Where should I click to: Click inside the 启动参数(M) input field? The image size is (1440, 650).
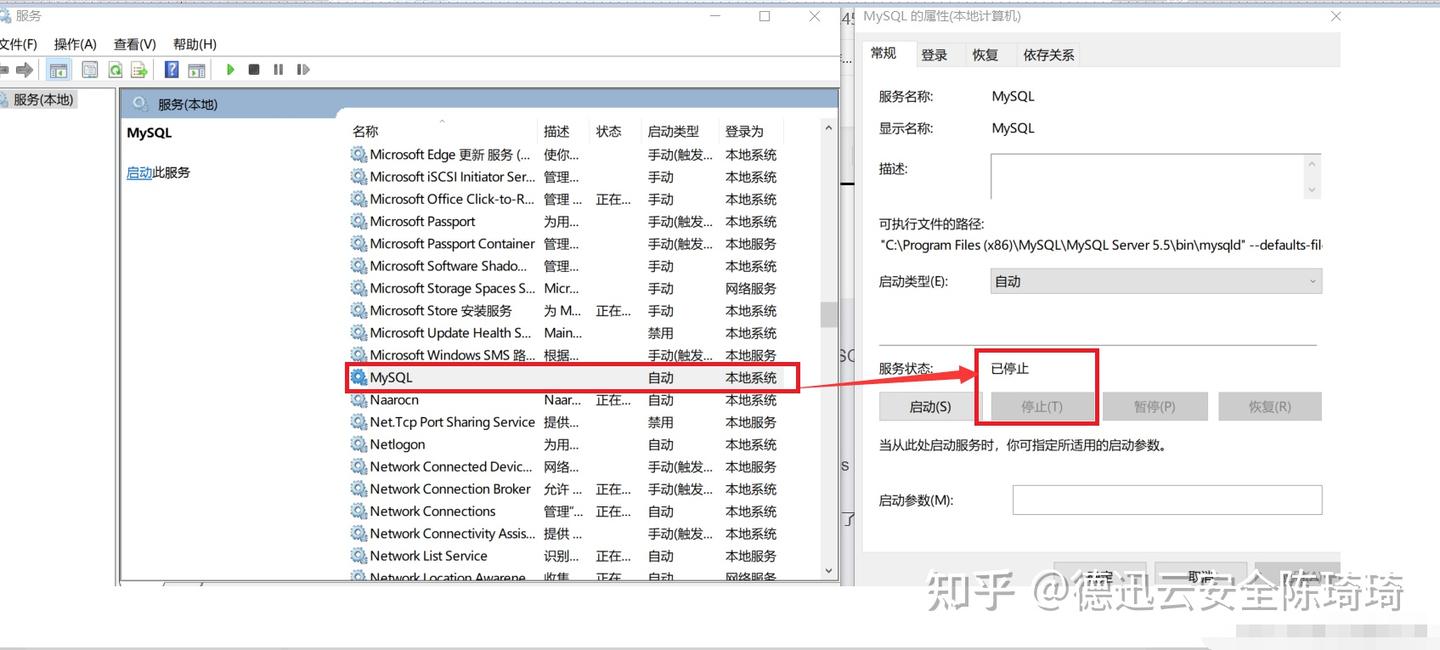point(1167,499)
